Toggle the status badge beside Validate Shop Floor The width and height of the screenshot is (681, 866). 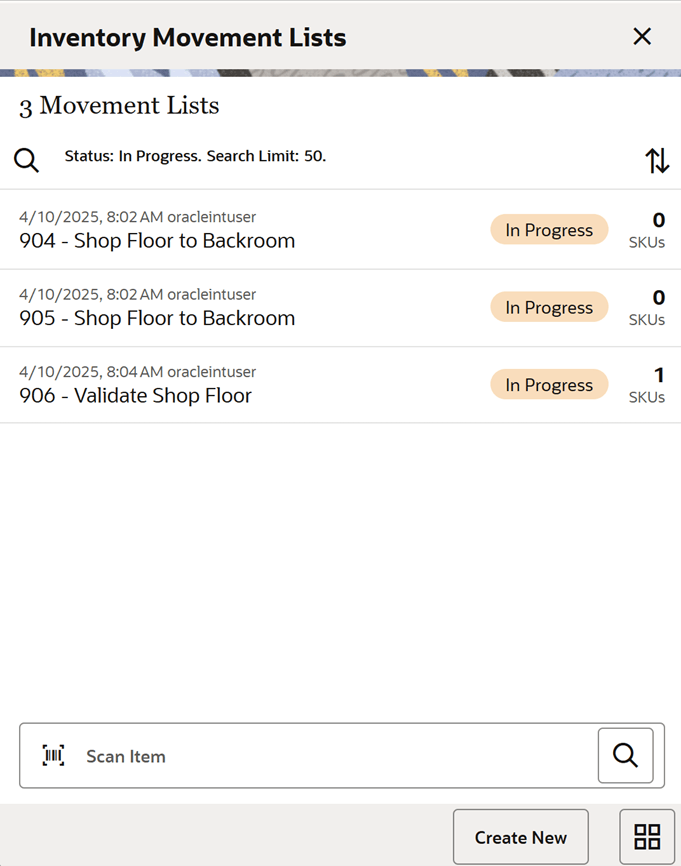[549, 384]
